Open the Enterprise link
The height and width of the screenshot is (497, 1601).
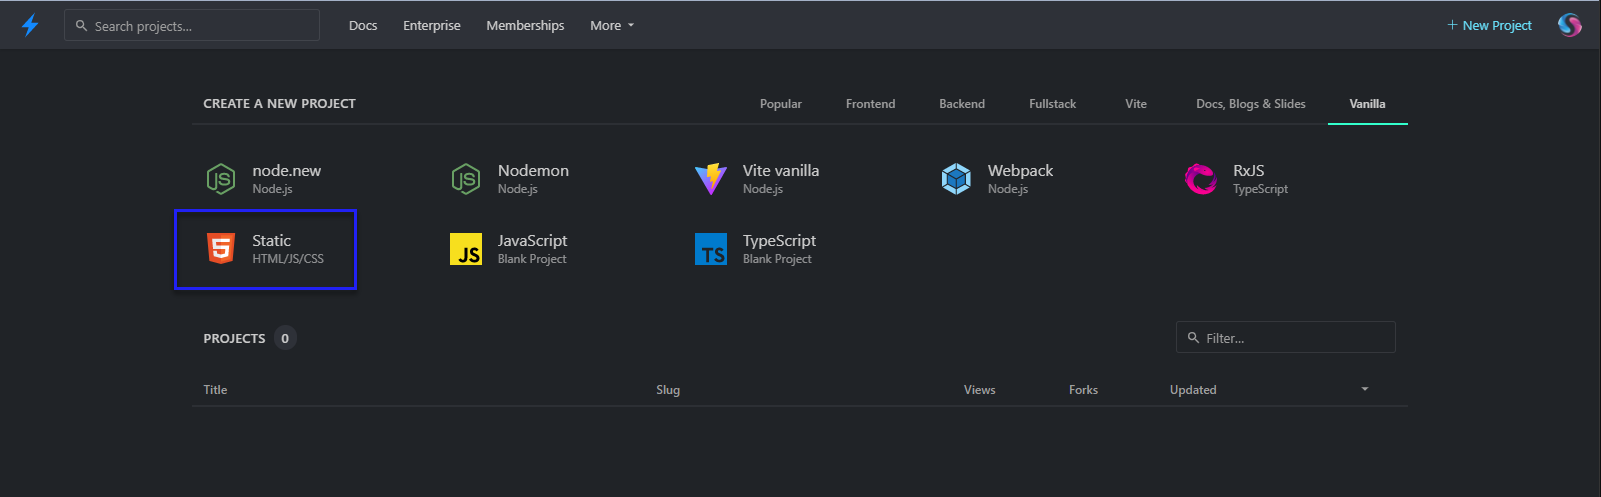(432, 26)
